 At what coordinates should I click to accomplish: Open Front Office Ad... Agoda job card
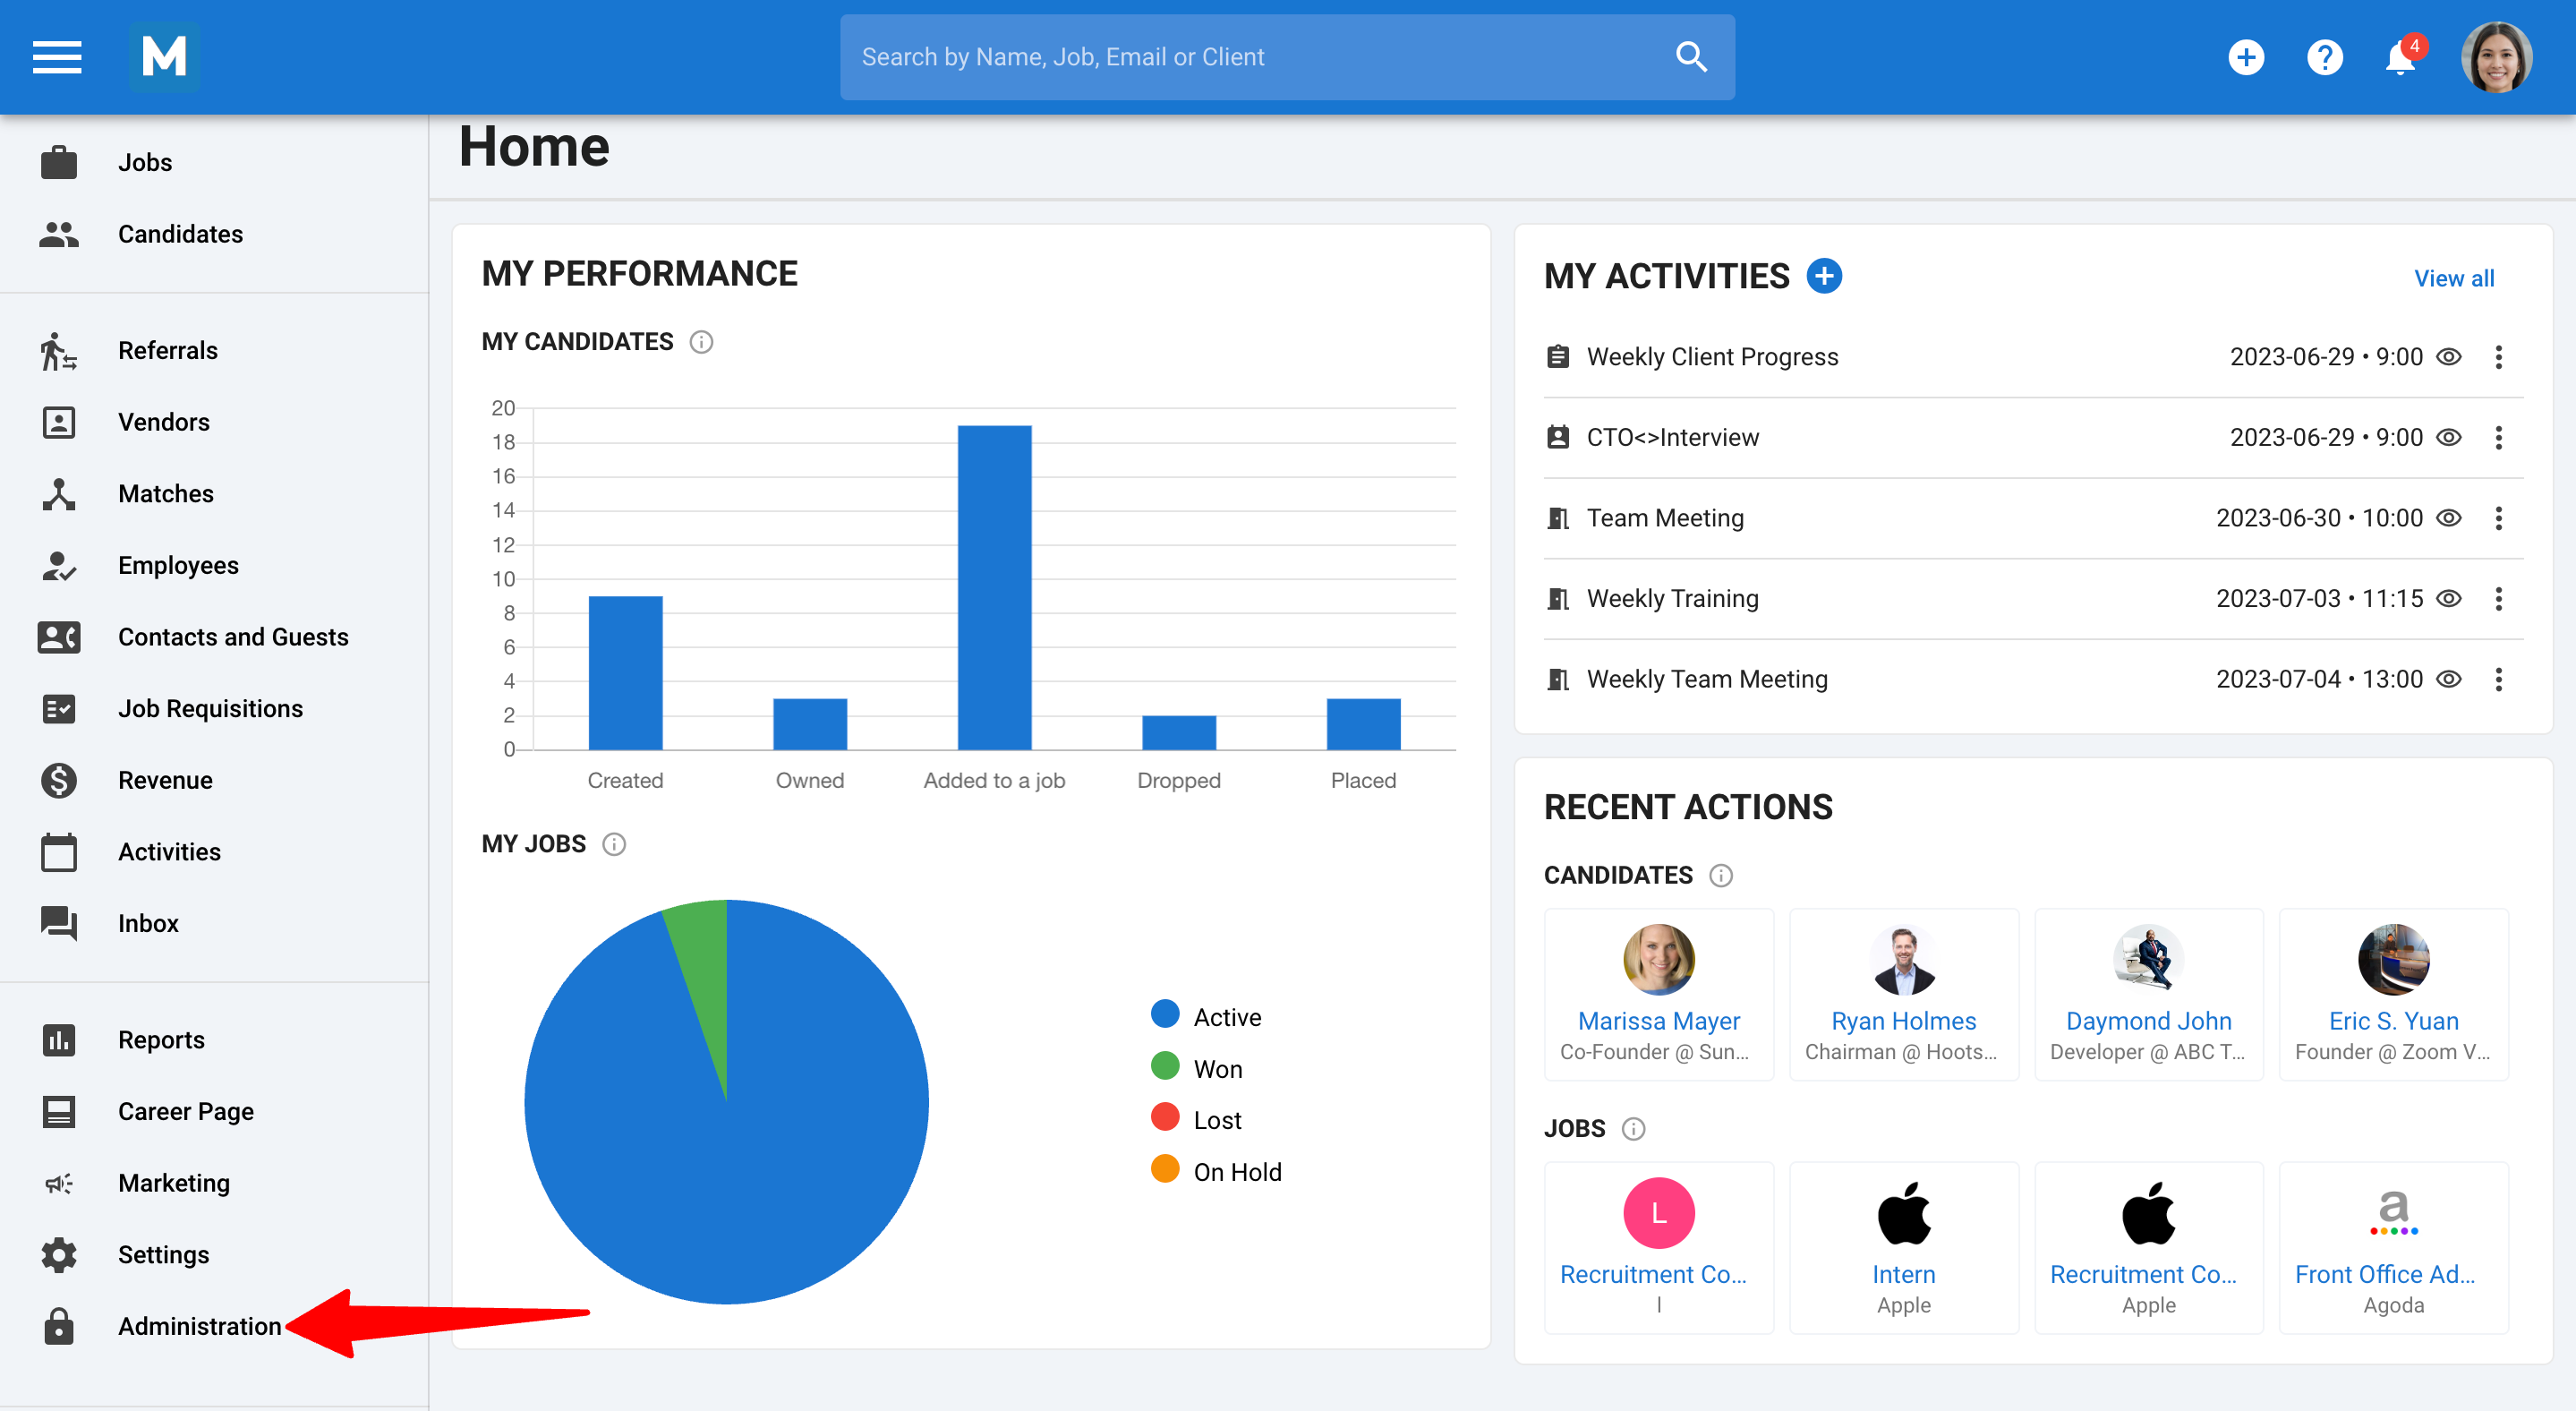(2393, 1247)
